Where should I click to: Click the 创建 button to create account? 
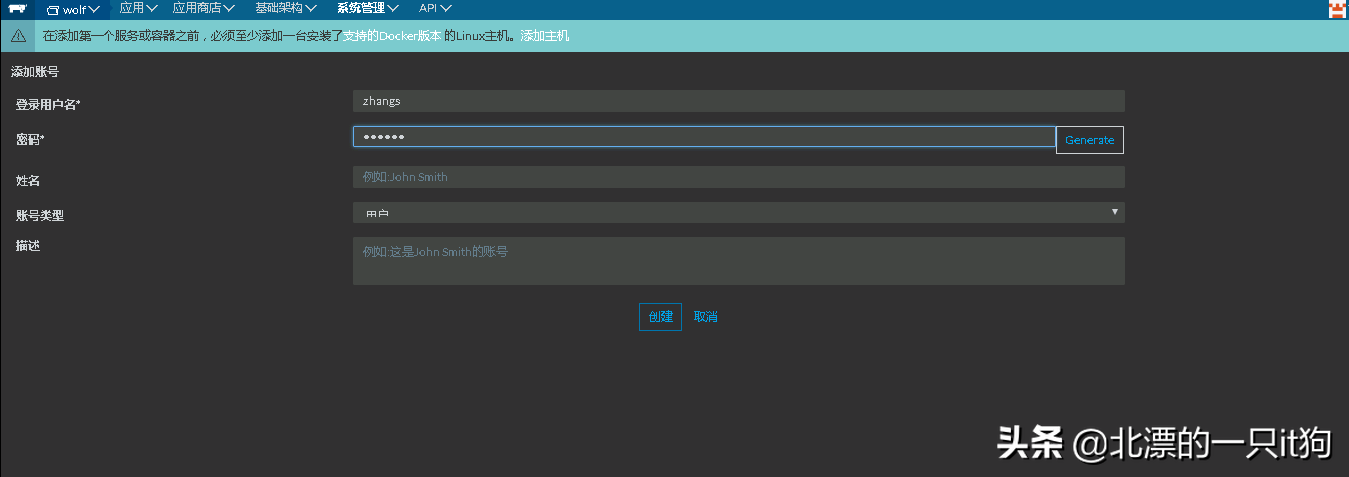point(660,317)
